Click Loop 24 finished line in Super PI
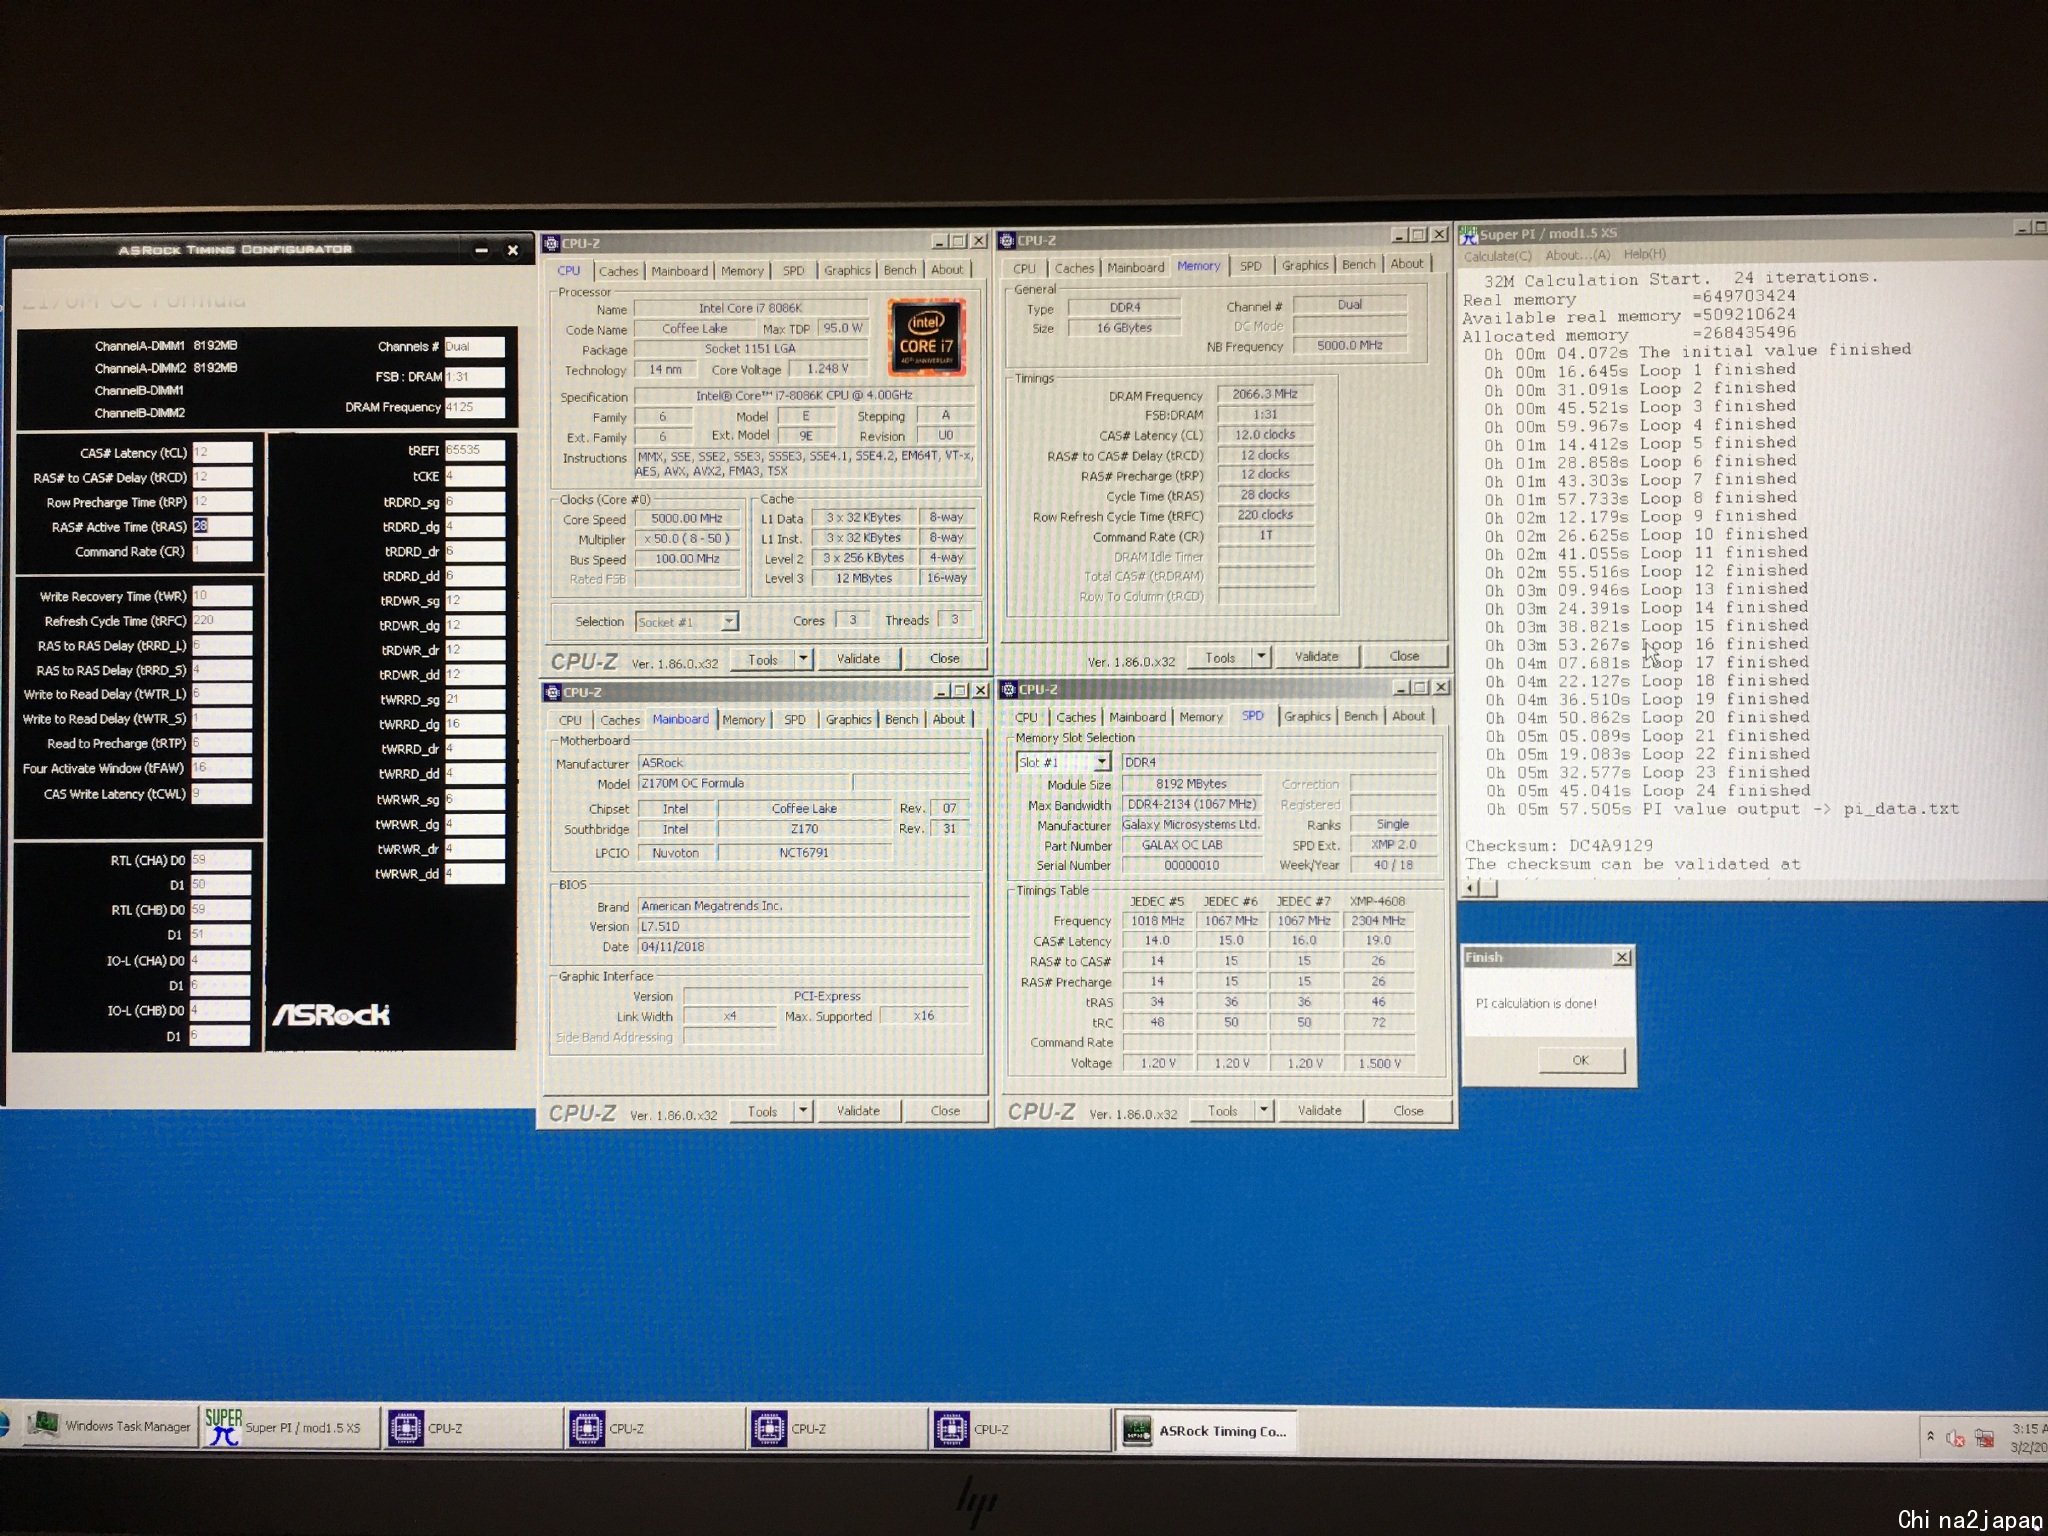This screenshot has width=2048, height=1536. click(x=1646, y=791)
